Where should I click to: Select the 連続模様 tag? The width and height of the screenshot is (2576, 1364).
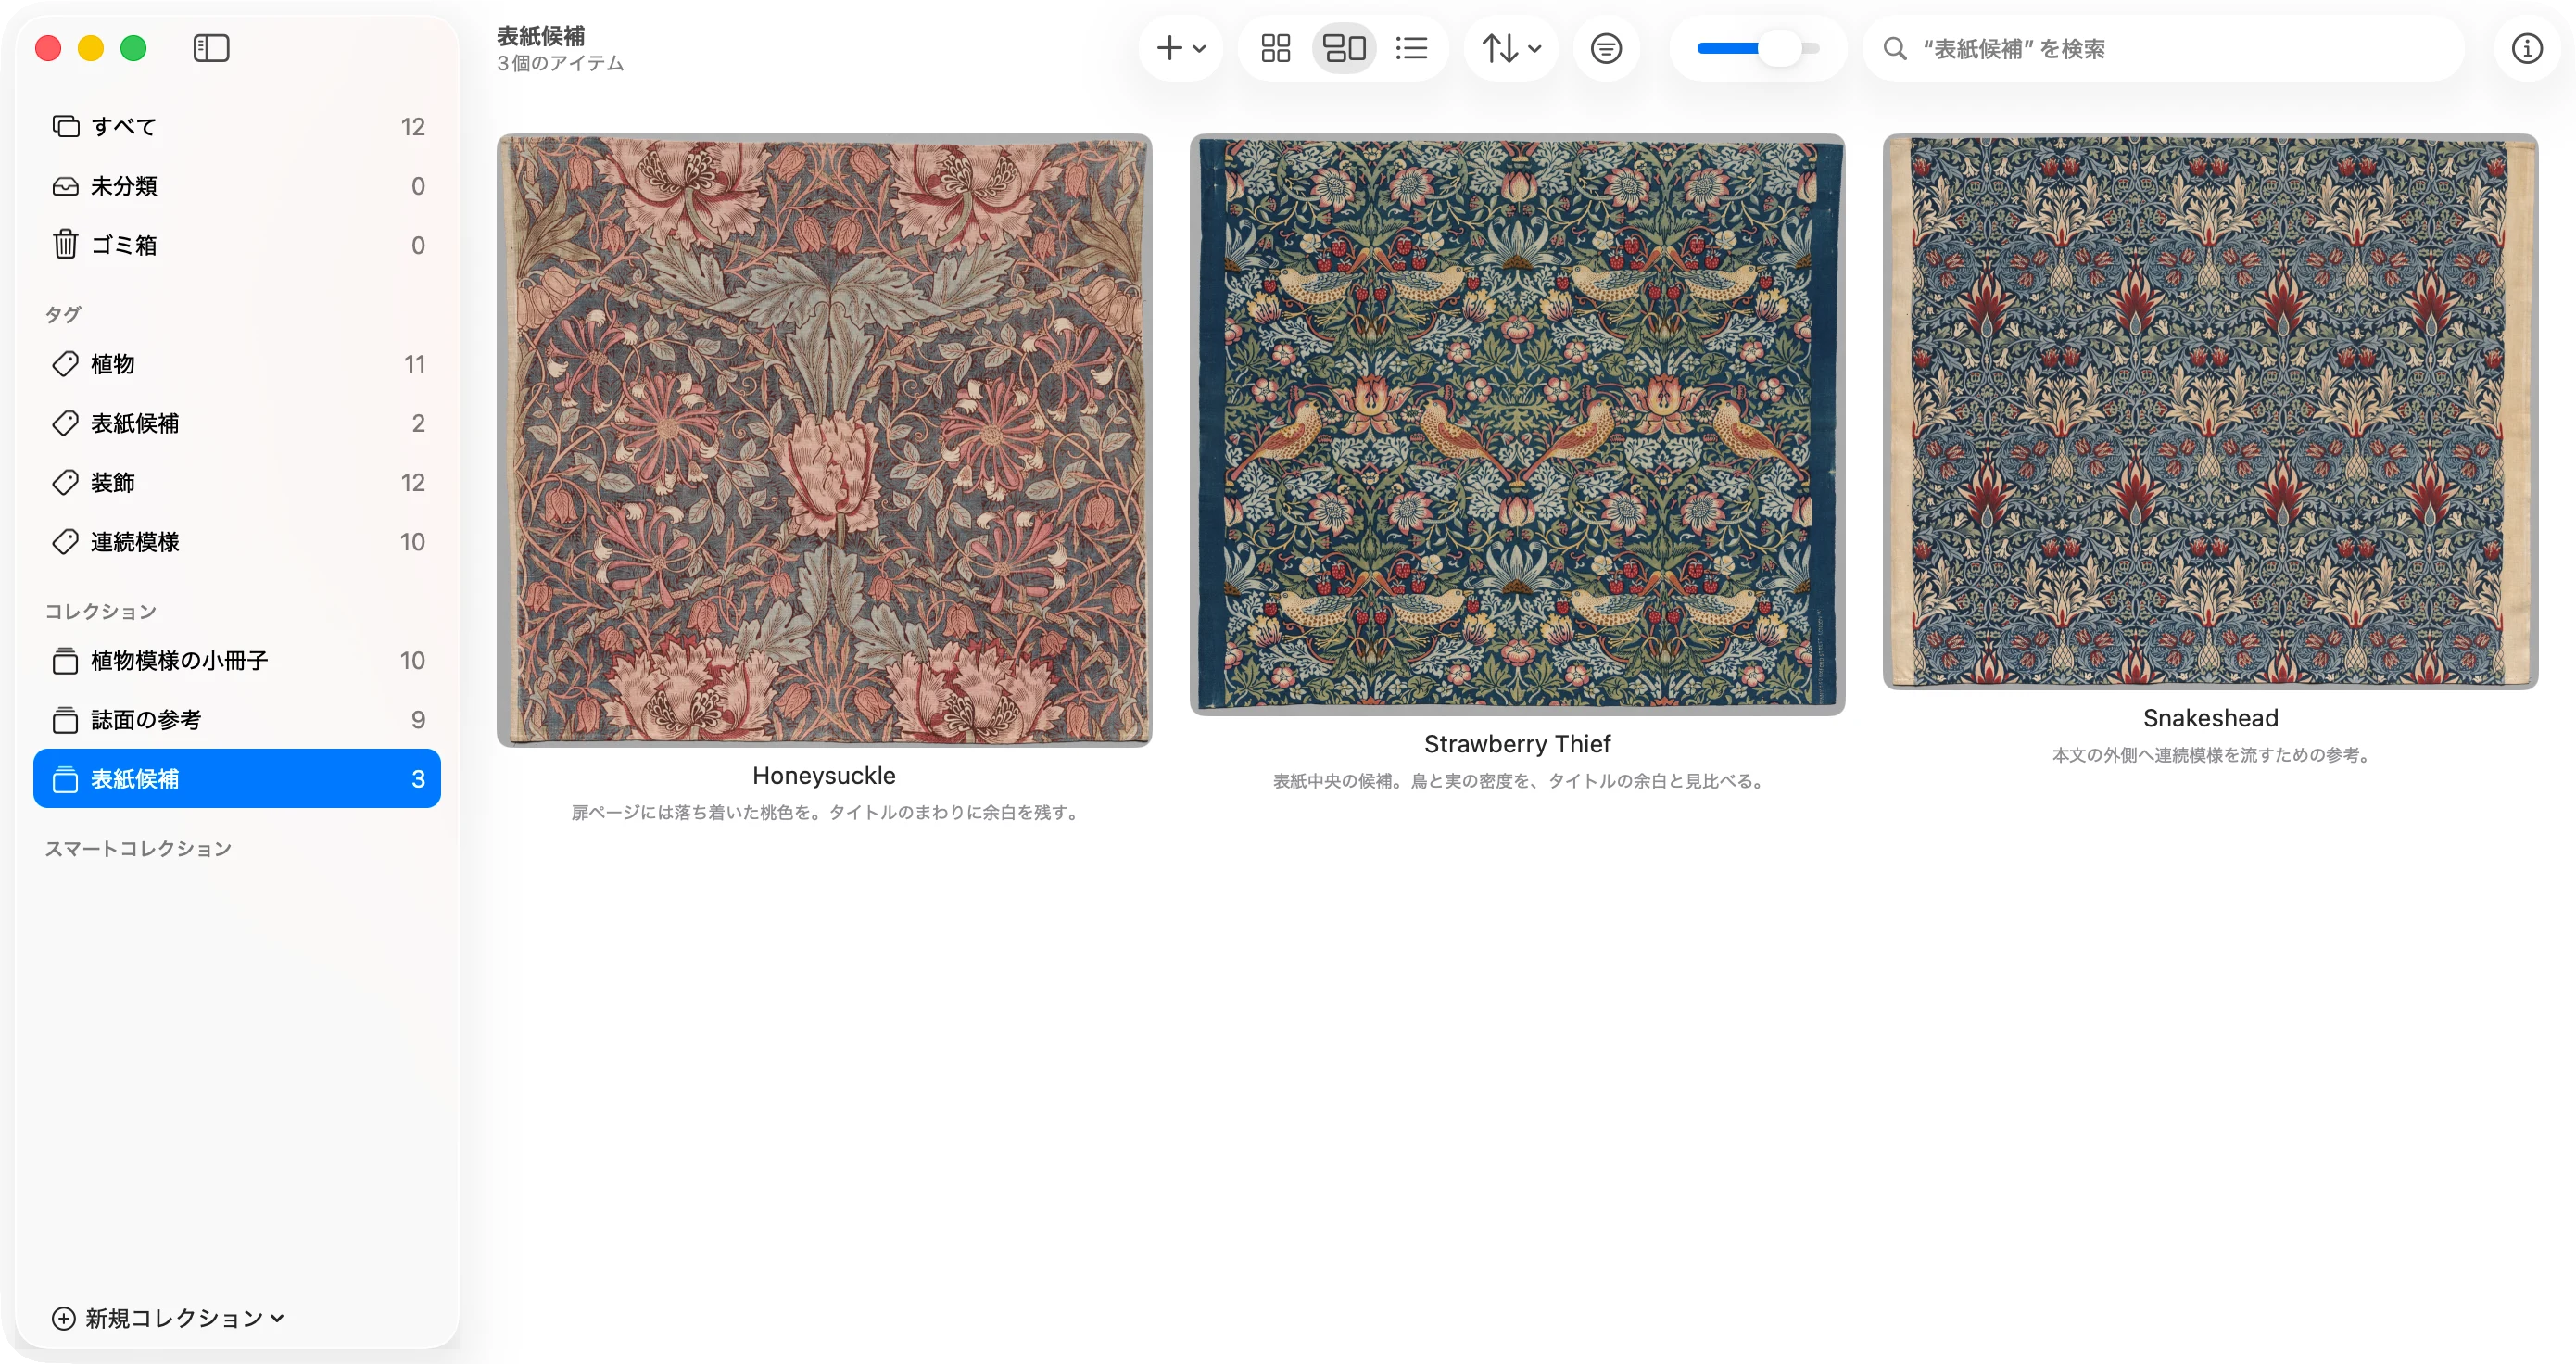point(237,542)
